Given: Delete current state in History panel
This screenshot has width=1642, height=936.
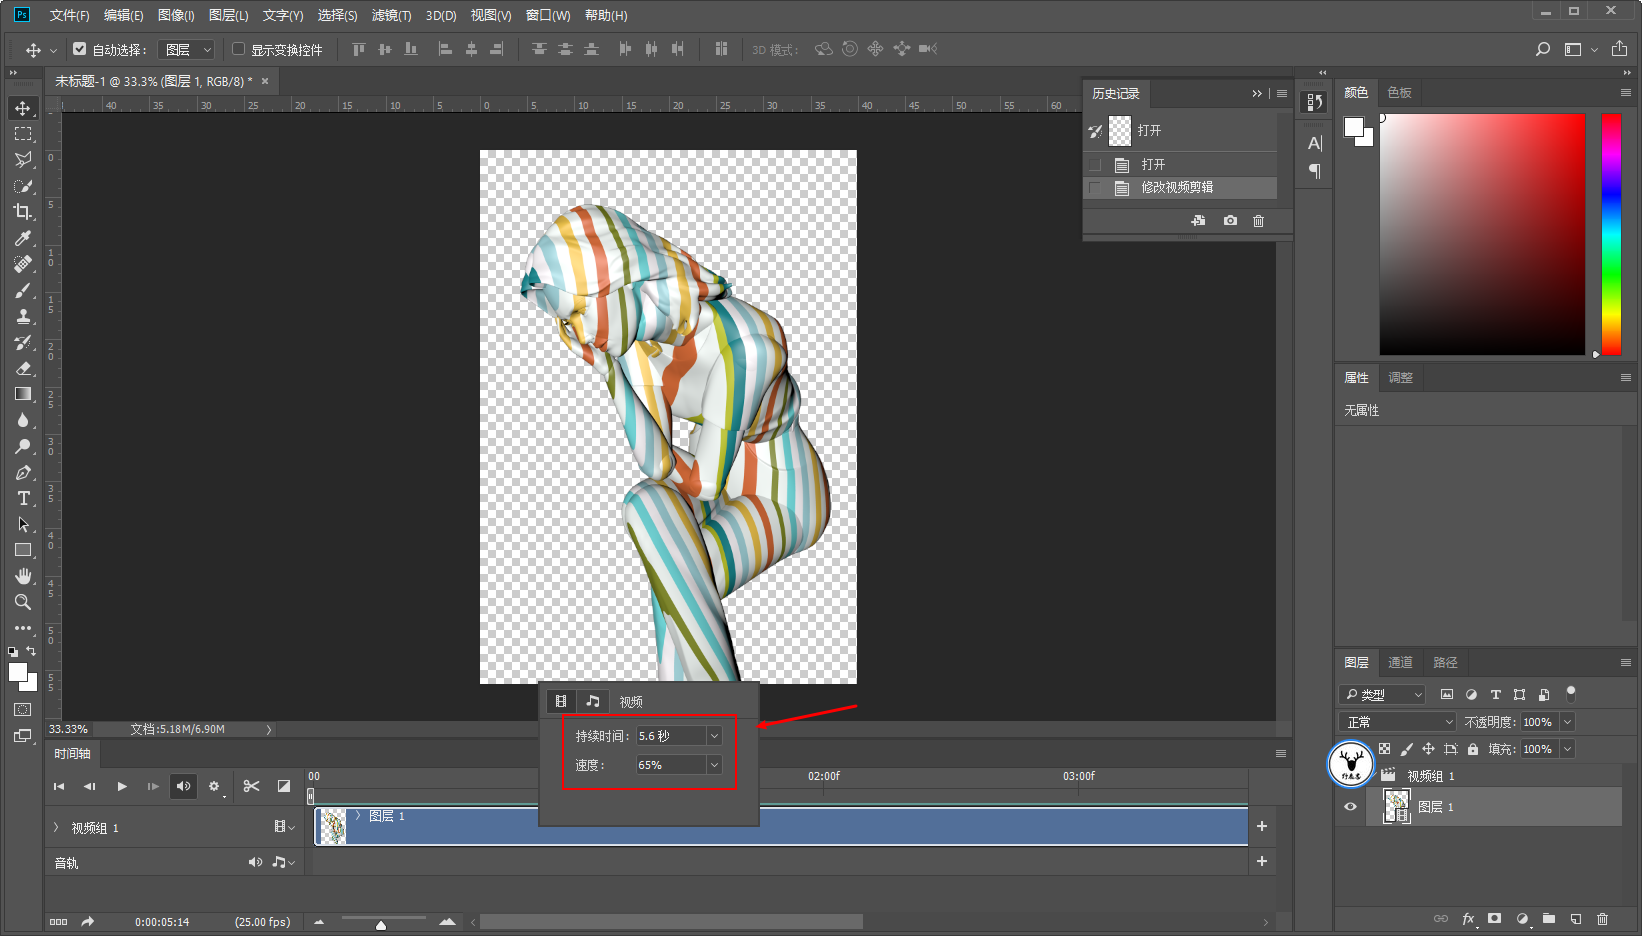Looking at the screenshot, I should click(1258, 221).
